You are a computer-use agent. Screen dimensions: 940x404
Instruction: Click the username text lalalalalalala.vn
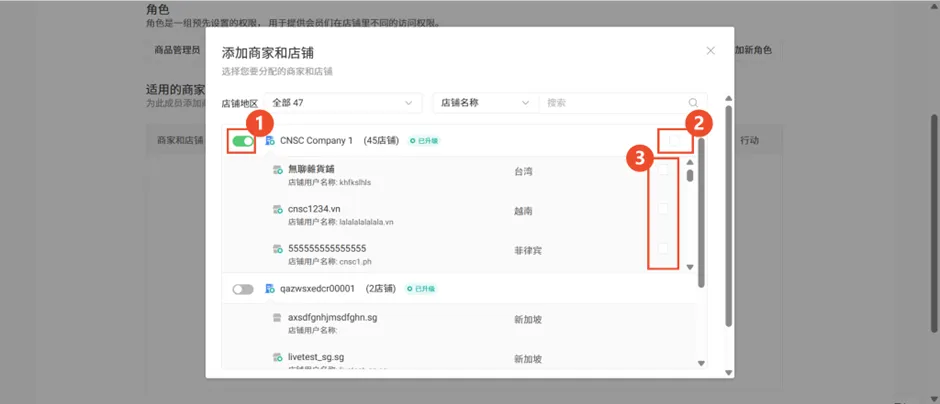pyautogui.click(x=366, y=222)
